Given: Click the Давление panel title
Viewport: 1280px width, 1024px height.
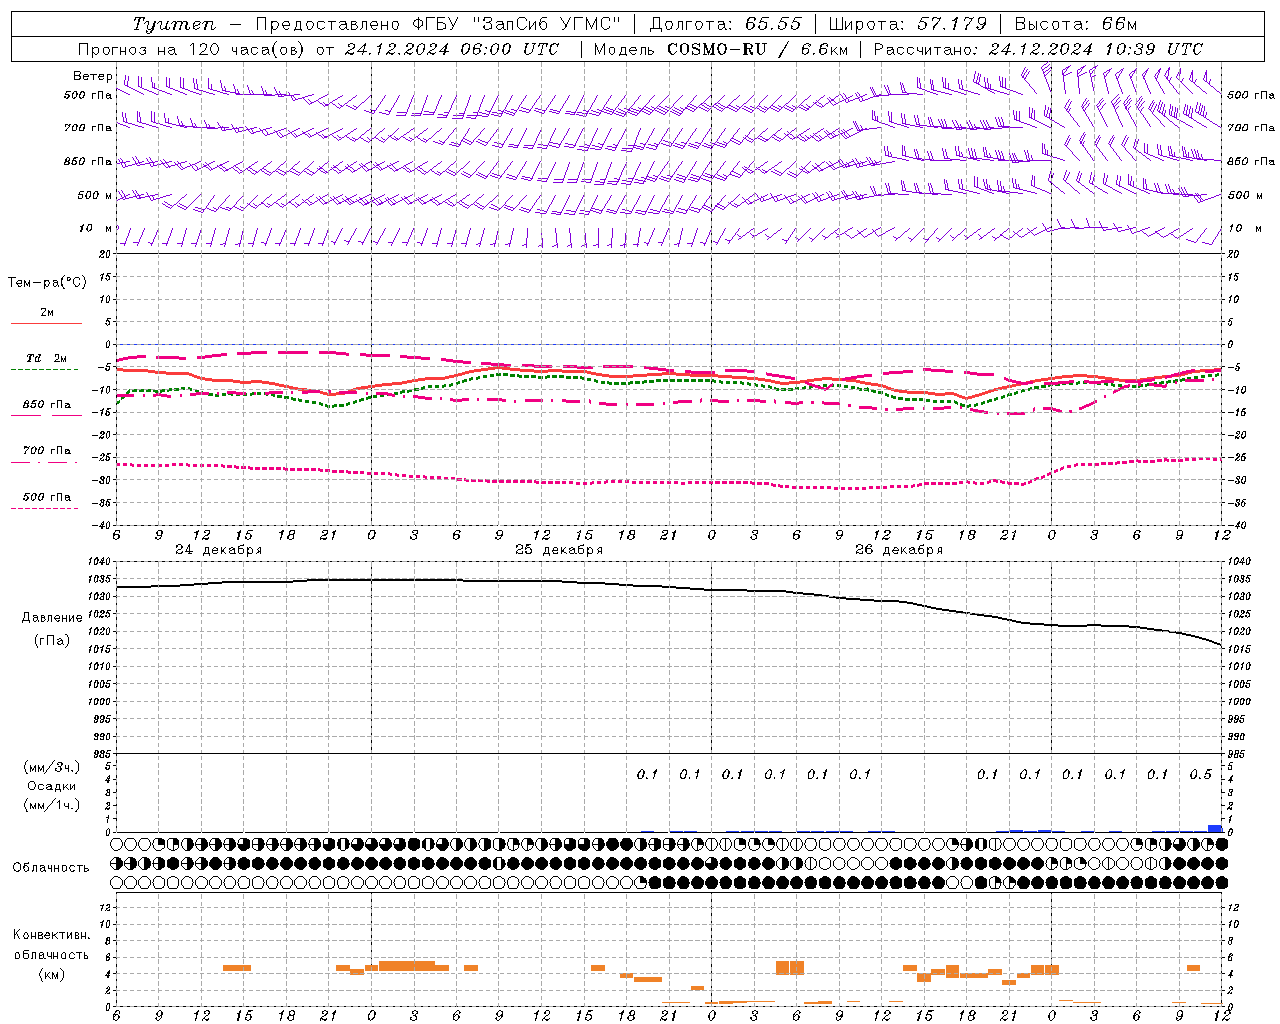Looking at the screenshot, I should tap(52, 618).
